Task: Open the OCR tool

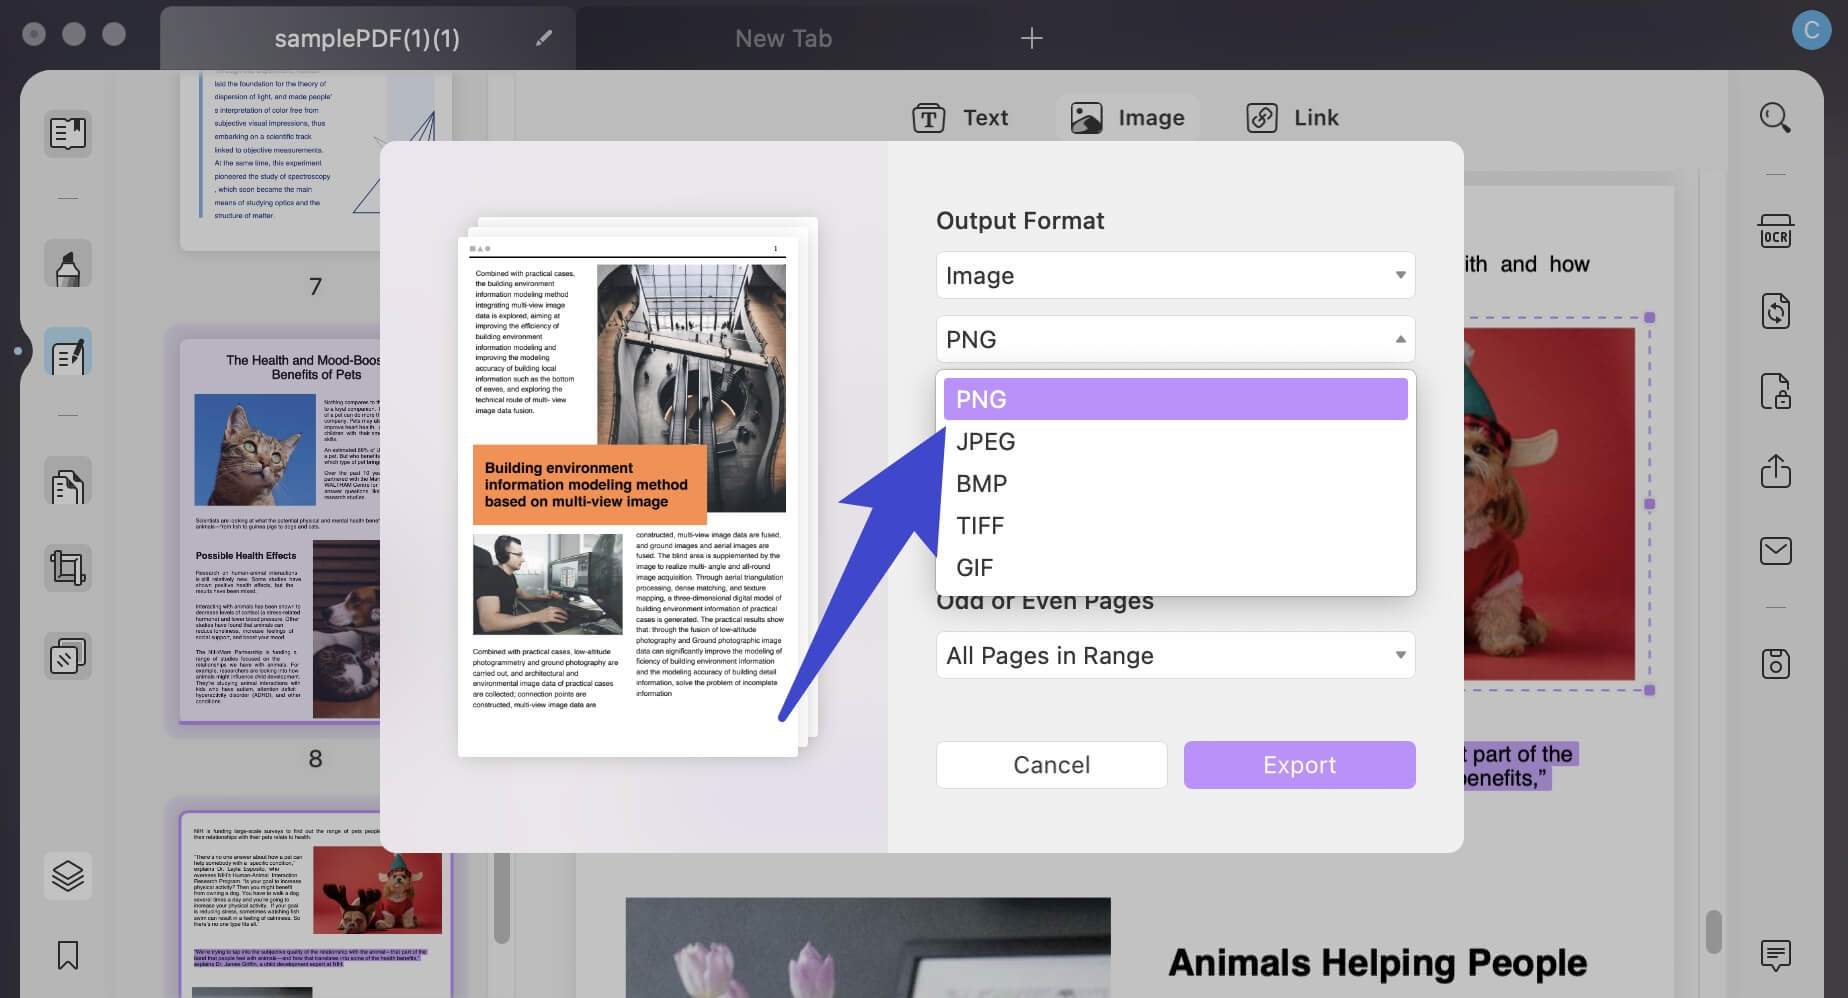Action: point(1777,230)
